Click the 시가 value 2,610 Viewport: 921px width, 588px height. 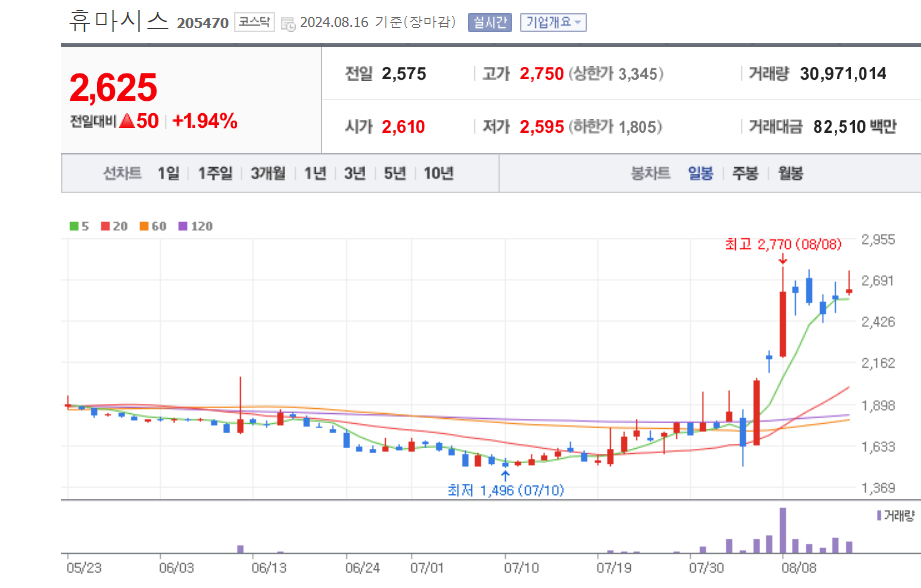pyautogui.click(x=403, y=127)
